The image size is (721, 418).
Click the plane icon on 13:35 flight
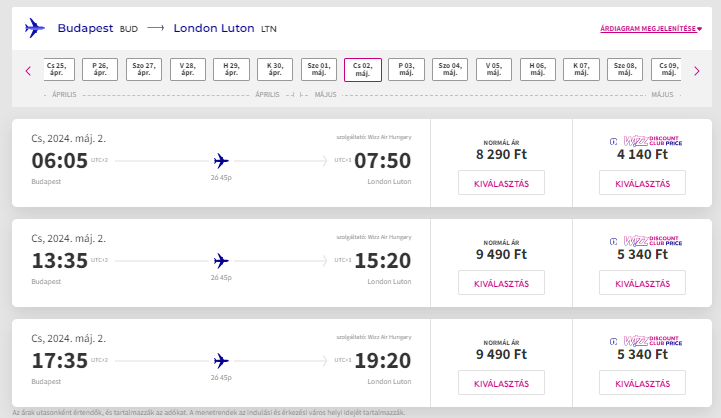point(221,261)
